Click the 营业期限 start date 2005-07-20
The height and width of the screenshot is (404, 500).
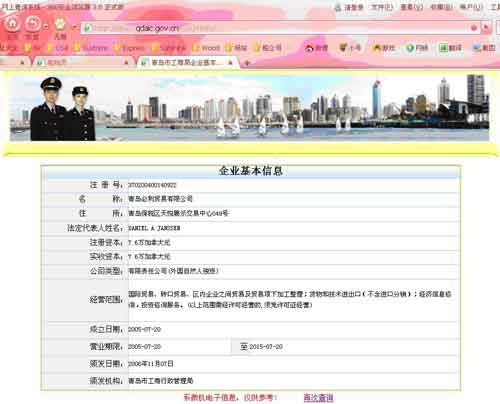144,347
